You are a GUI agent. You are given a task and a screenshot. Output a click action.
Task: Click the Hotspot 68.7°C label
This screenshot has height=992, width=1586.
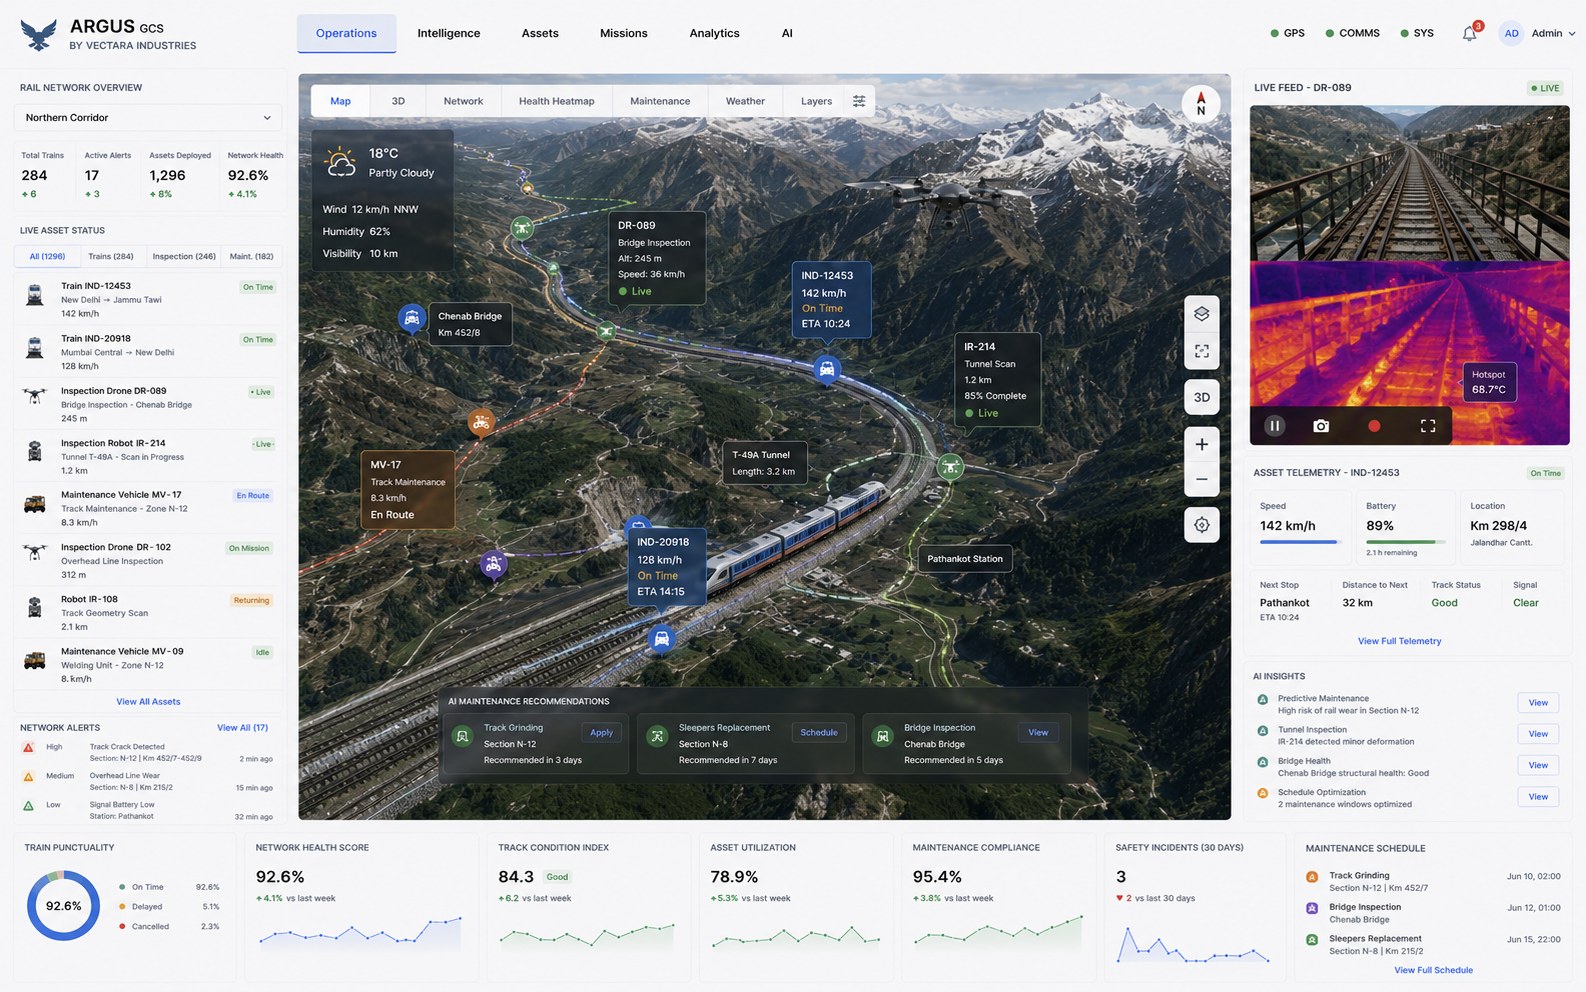(x=1488, y=382)
